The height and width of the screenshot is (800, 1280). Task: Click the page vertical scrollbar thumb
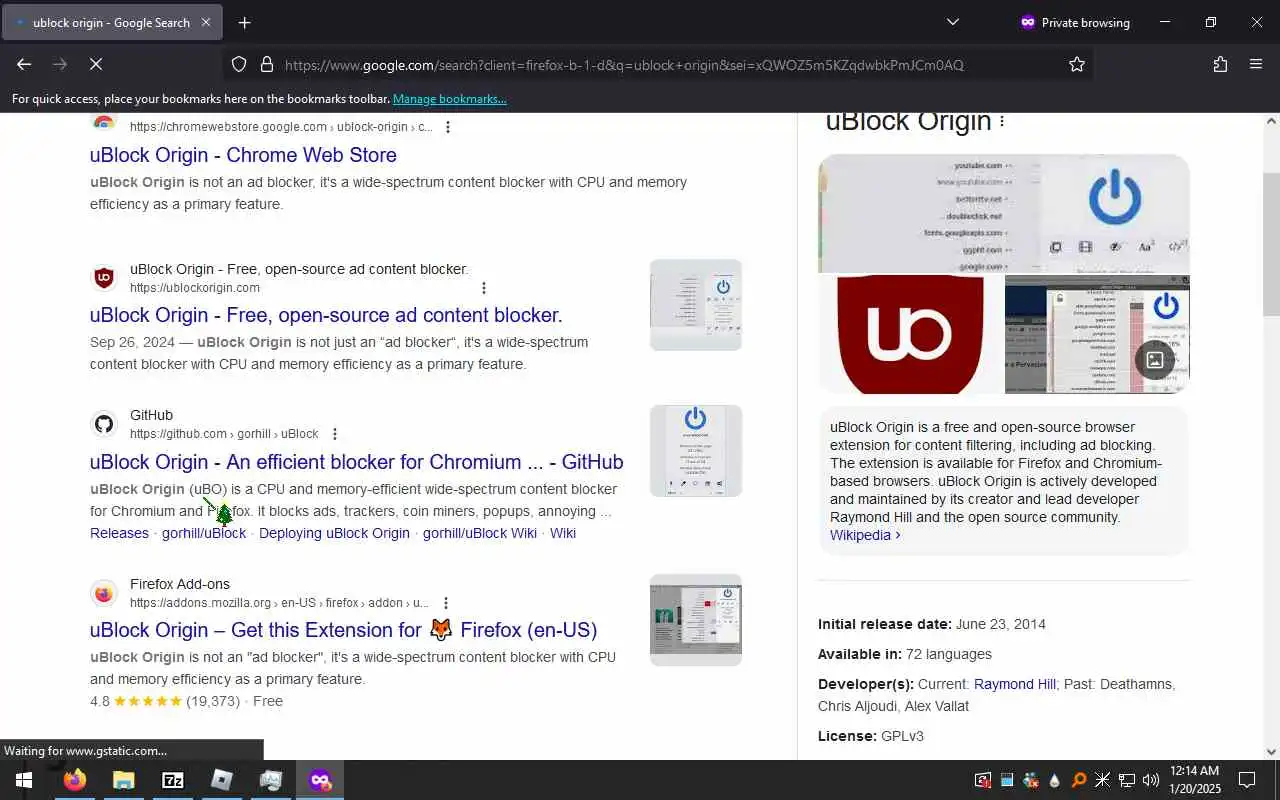click(1271, 245)
